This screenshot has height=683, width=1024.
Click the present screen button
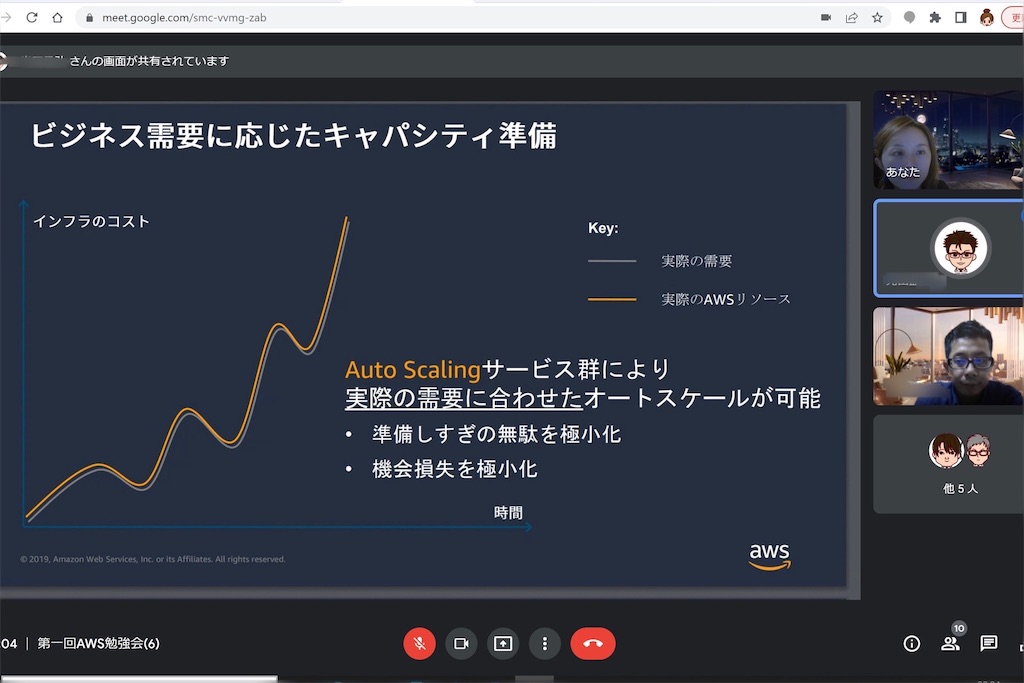pos(503,644)
